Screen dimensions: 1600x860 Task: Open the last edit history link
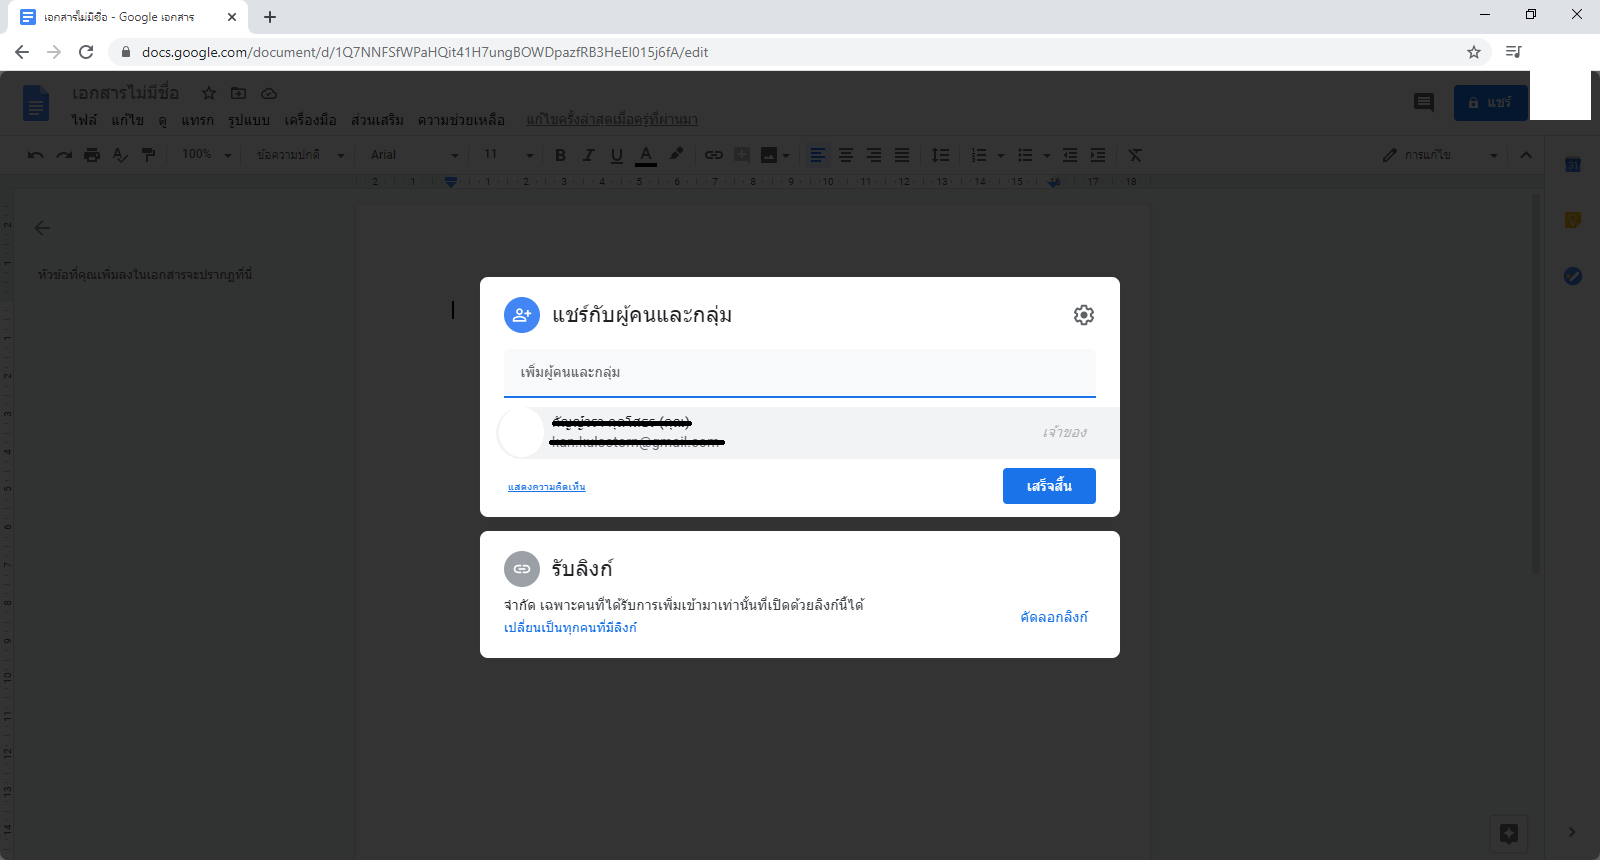coord(612,120)
